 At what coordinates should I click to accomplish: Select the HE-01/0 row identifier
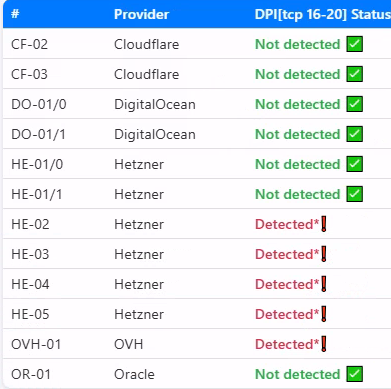pos(37,164)
